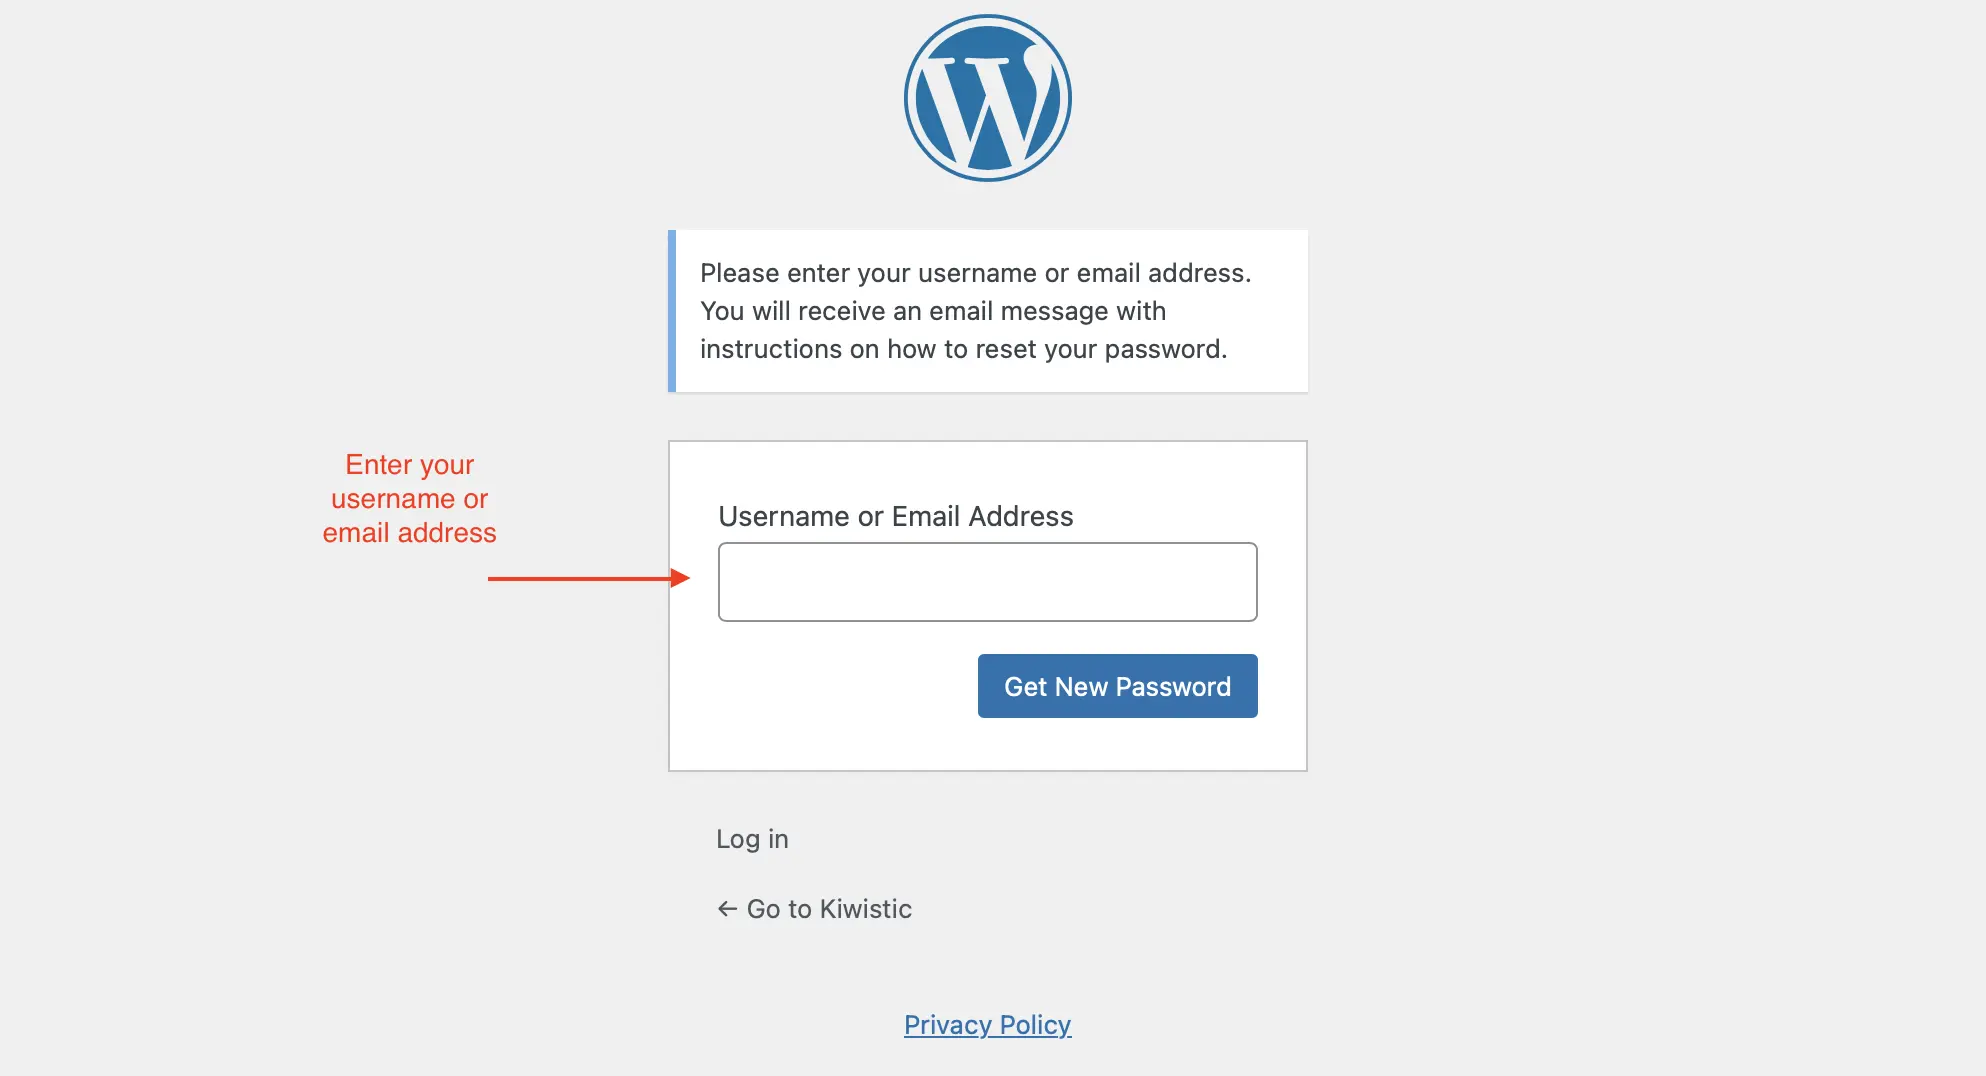Click inside the Username or Email Address field
The width and height of the screenshot is (1986, 1076).
(987, 582)
